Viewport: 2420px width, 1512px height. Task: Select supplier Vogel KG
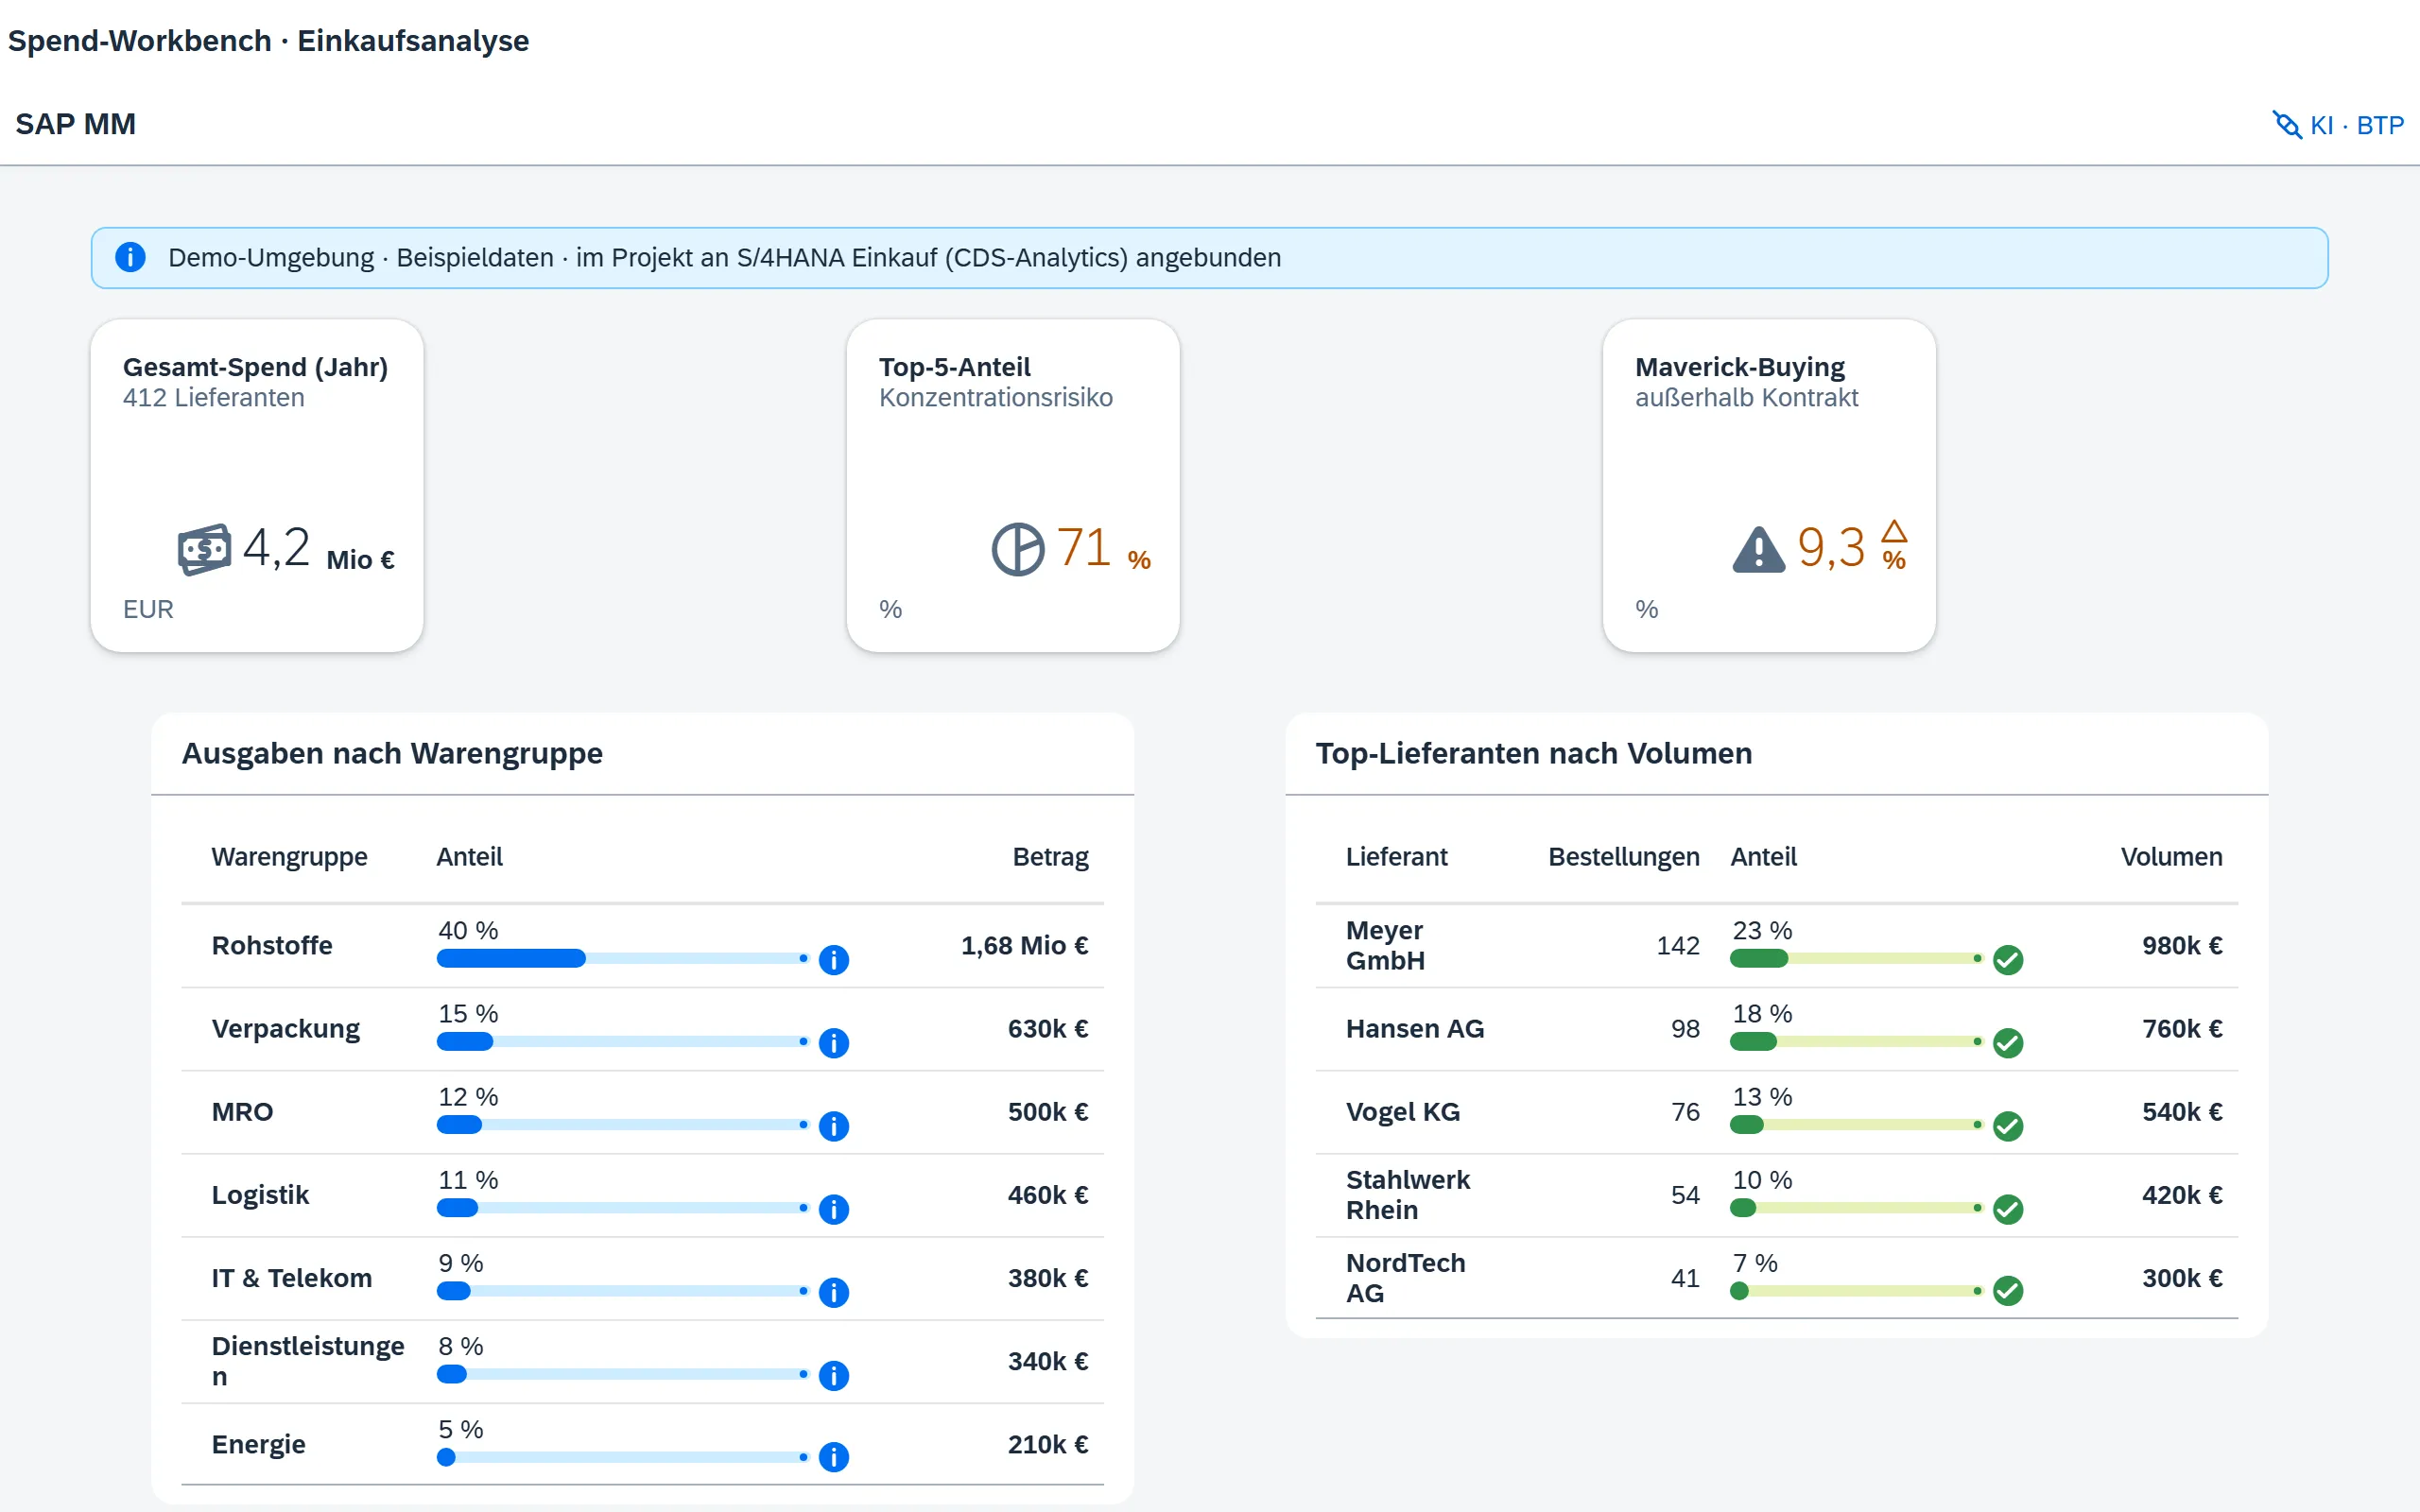[x=1402, y=1111]
